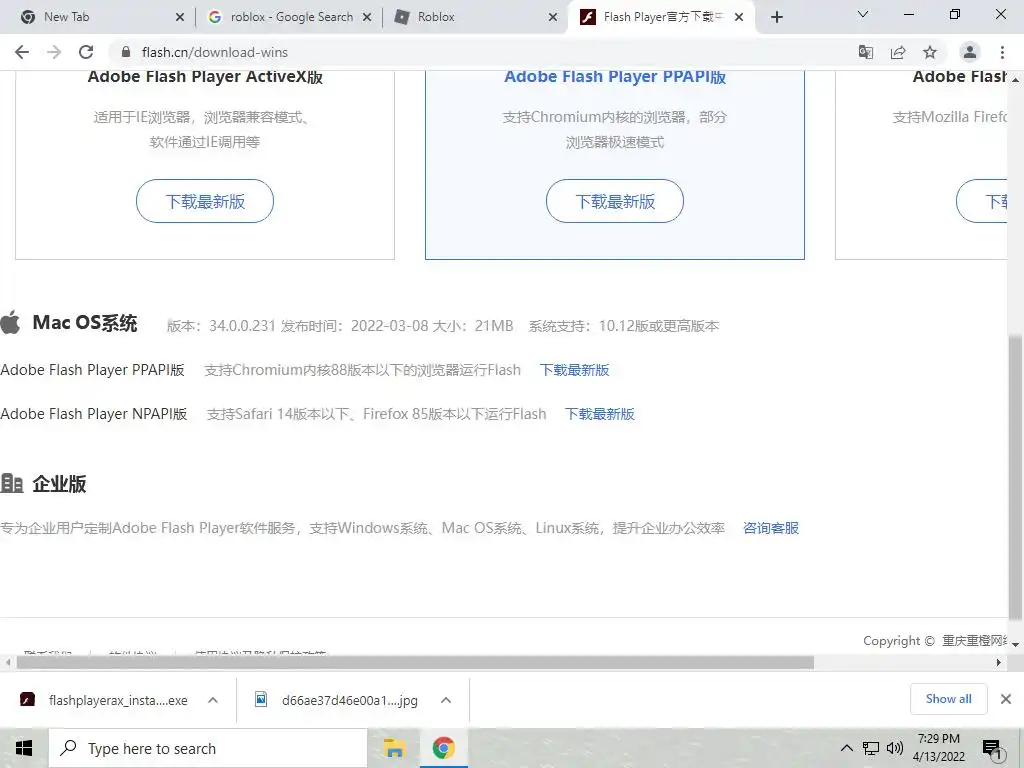The image size is (1024, 768).
Task: Click the Apple logo next to Mac OS
Action: click(10, 323)
